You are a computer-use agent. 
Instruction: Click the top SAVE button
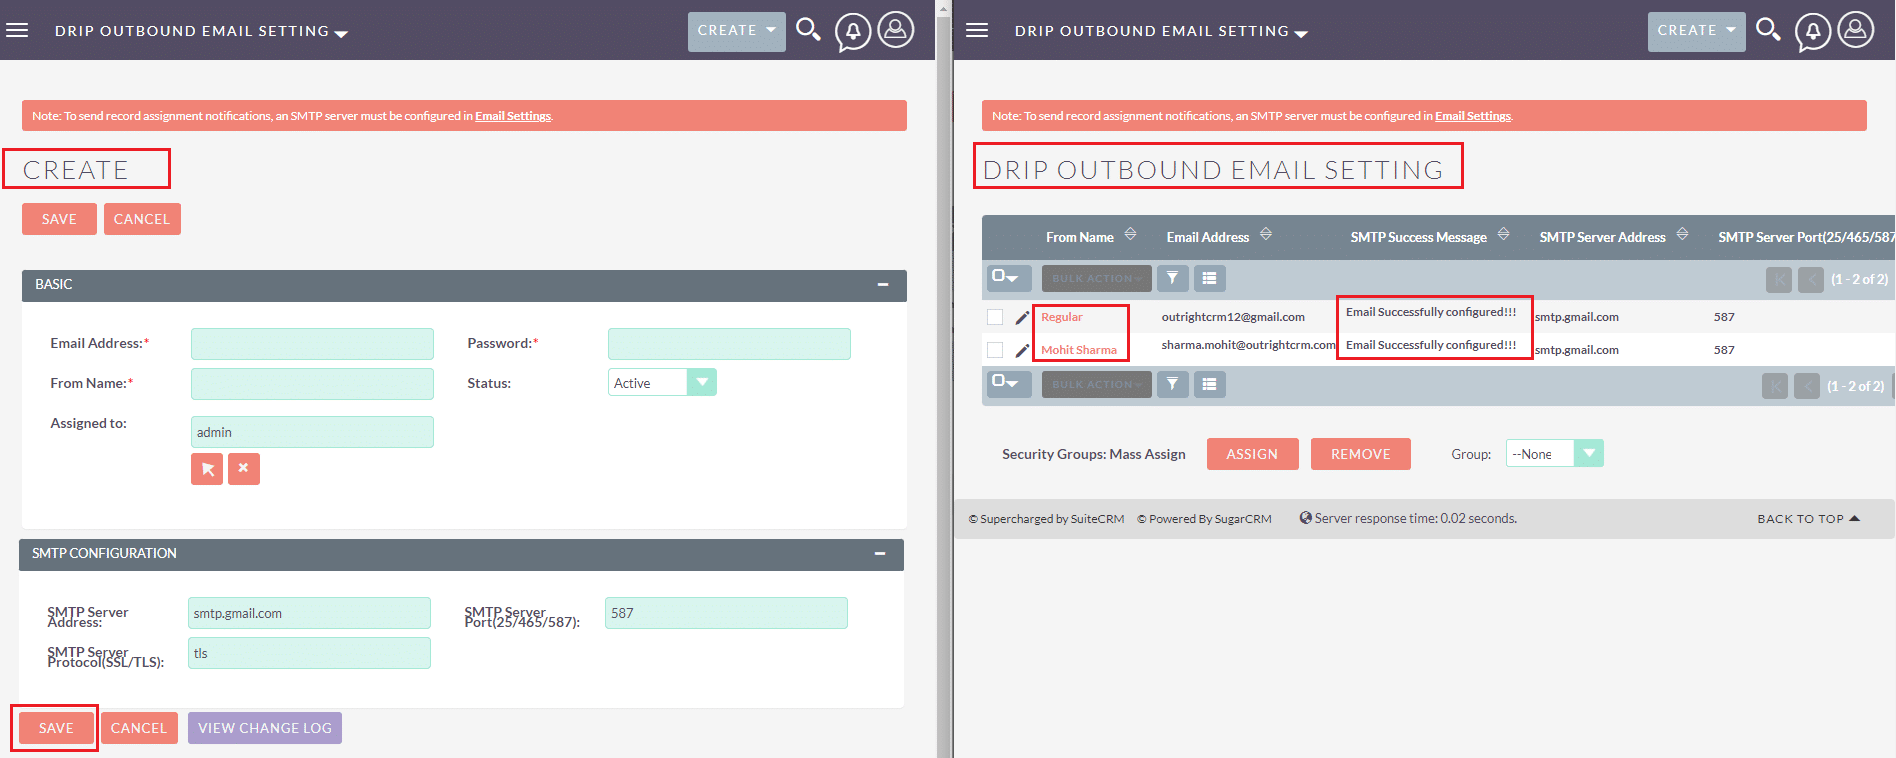click(x=59, y=219)
